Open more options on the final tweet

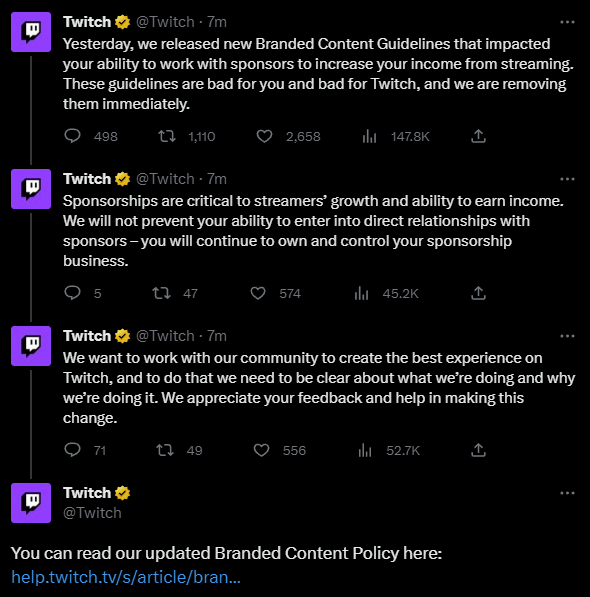(567, 493)
